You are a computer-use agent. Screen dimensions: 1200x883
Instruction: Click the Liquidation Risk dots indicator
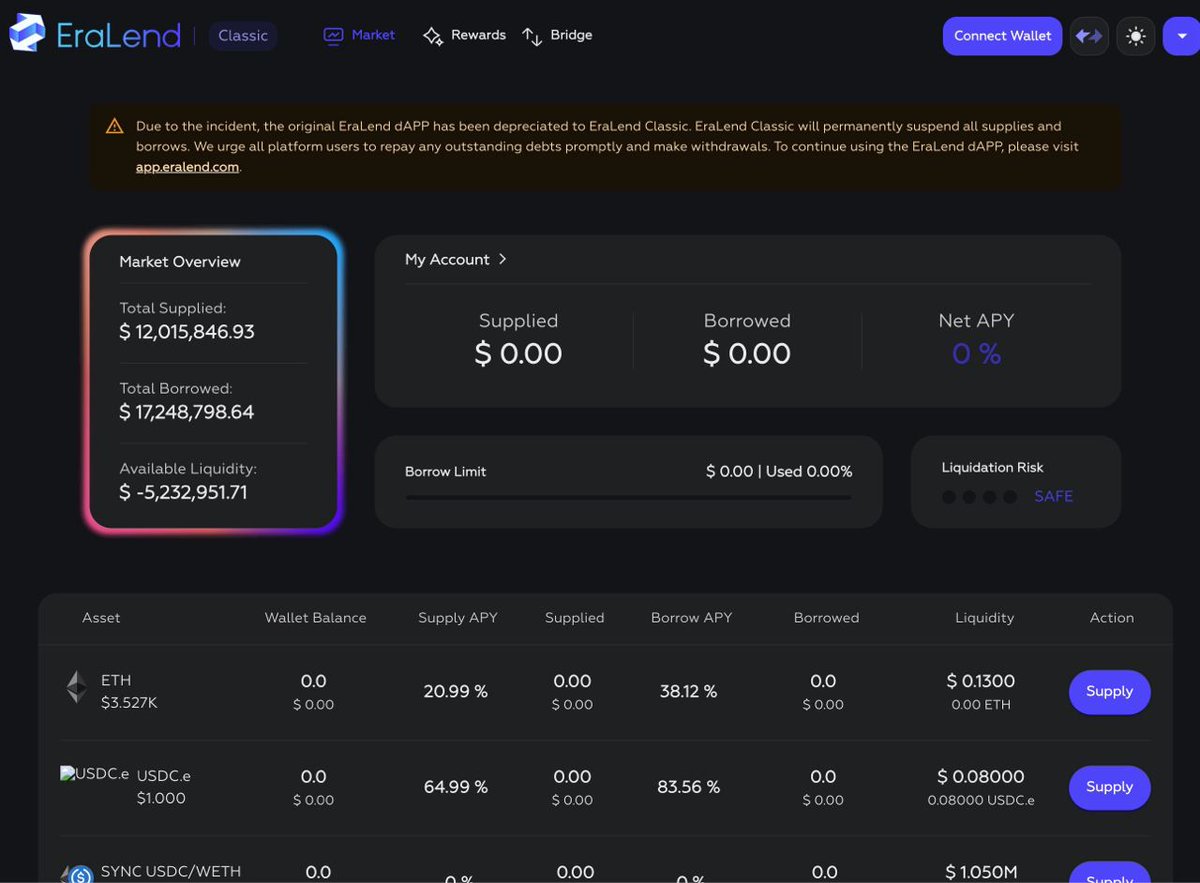point(979,497)
